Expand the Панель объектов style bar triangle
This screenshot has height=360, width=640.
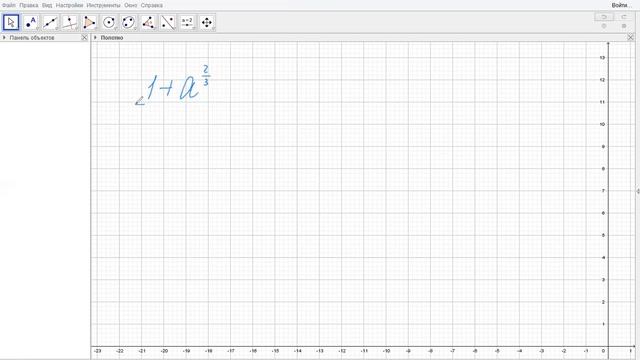(x=4, y=38)
